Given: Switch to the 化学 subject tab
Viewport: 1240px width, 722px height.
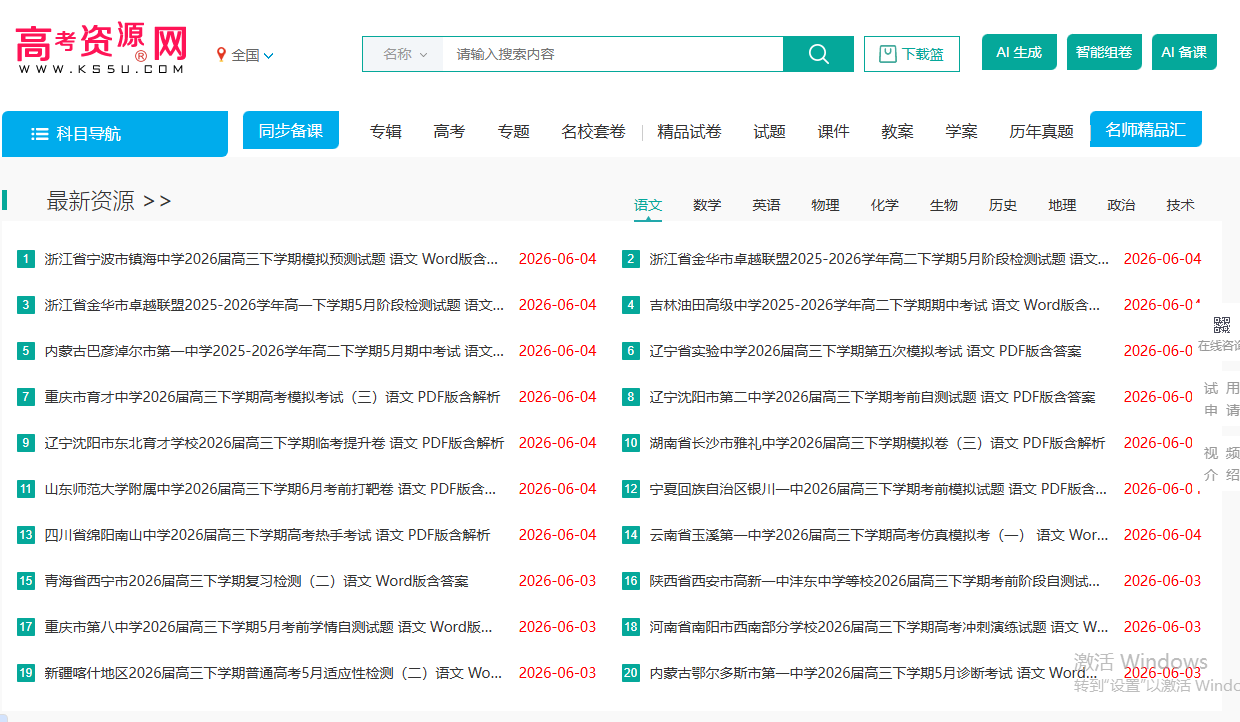Looking at the screenshot, I should [x=884, y=205].
